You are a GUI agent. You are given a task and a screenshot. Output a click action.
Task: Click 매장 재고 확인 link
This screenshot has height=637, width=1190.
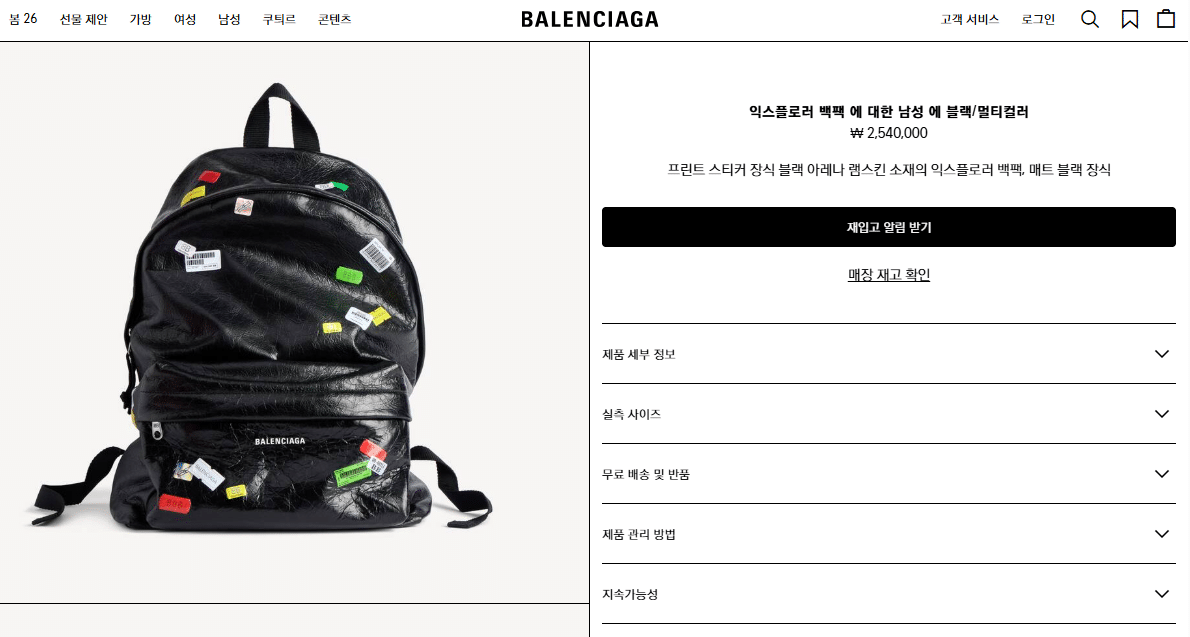[x=889, y=275]
